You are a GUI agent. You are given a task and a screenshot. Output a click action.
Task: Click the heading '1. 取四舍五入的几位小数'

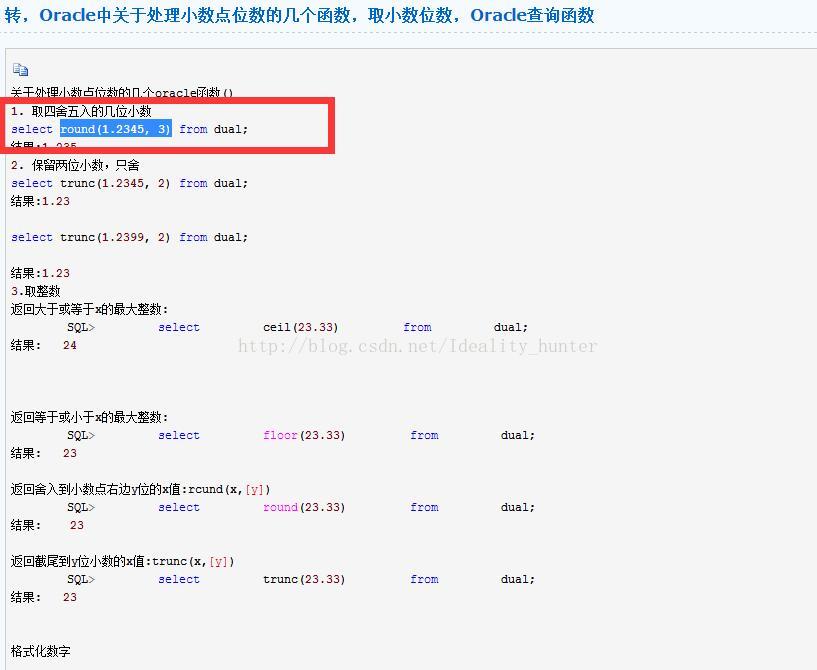tap(81, 111)
